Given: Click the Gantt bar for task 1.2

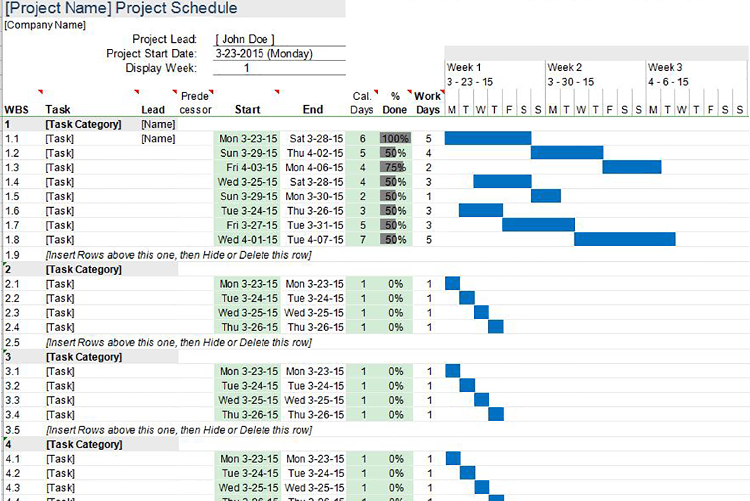Looking at the screenshot, I should pyautogui.click(x=567, y=153).
